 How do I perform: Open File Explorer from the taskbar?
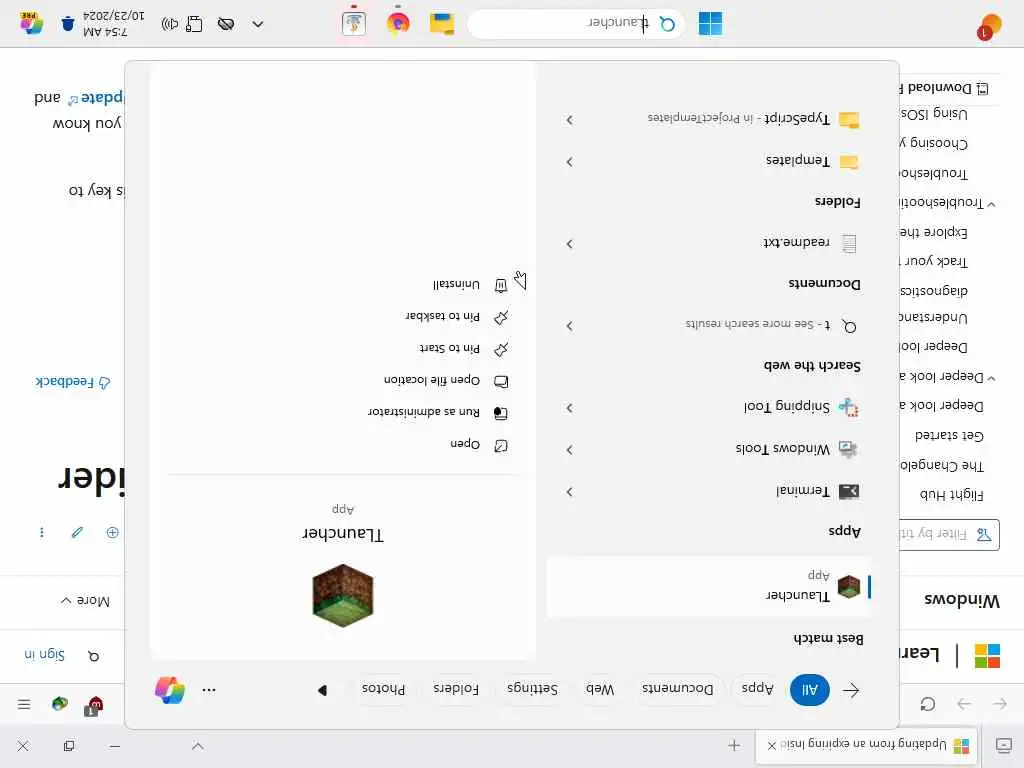(x=442, y=24)
